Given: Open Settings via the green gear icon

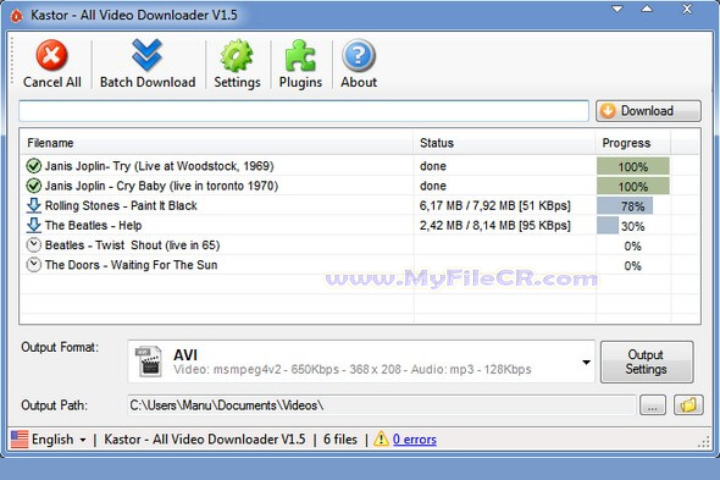Looking at the screenshot, I should [236, 56].
